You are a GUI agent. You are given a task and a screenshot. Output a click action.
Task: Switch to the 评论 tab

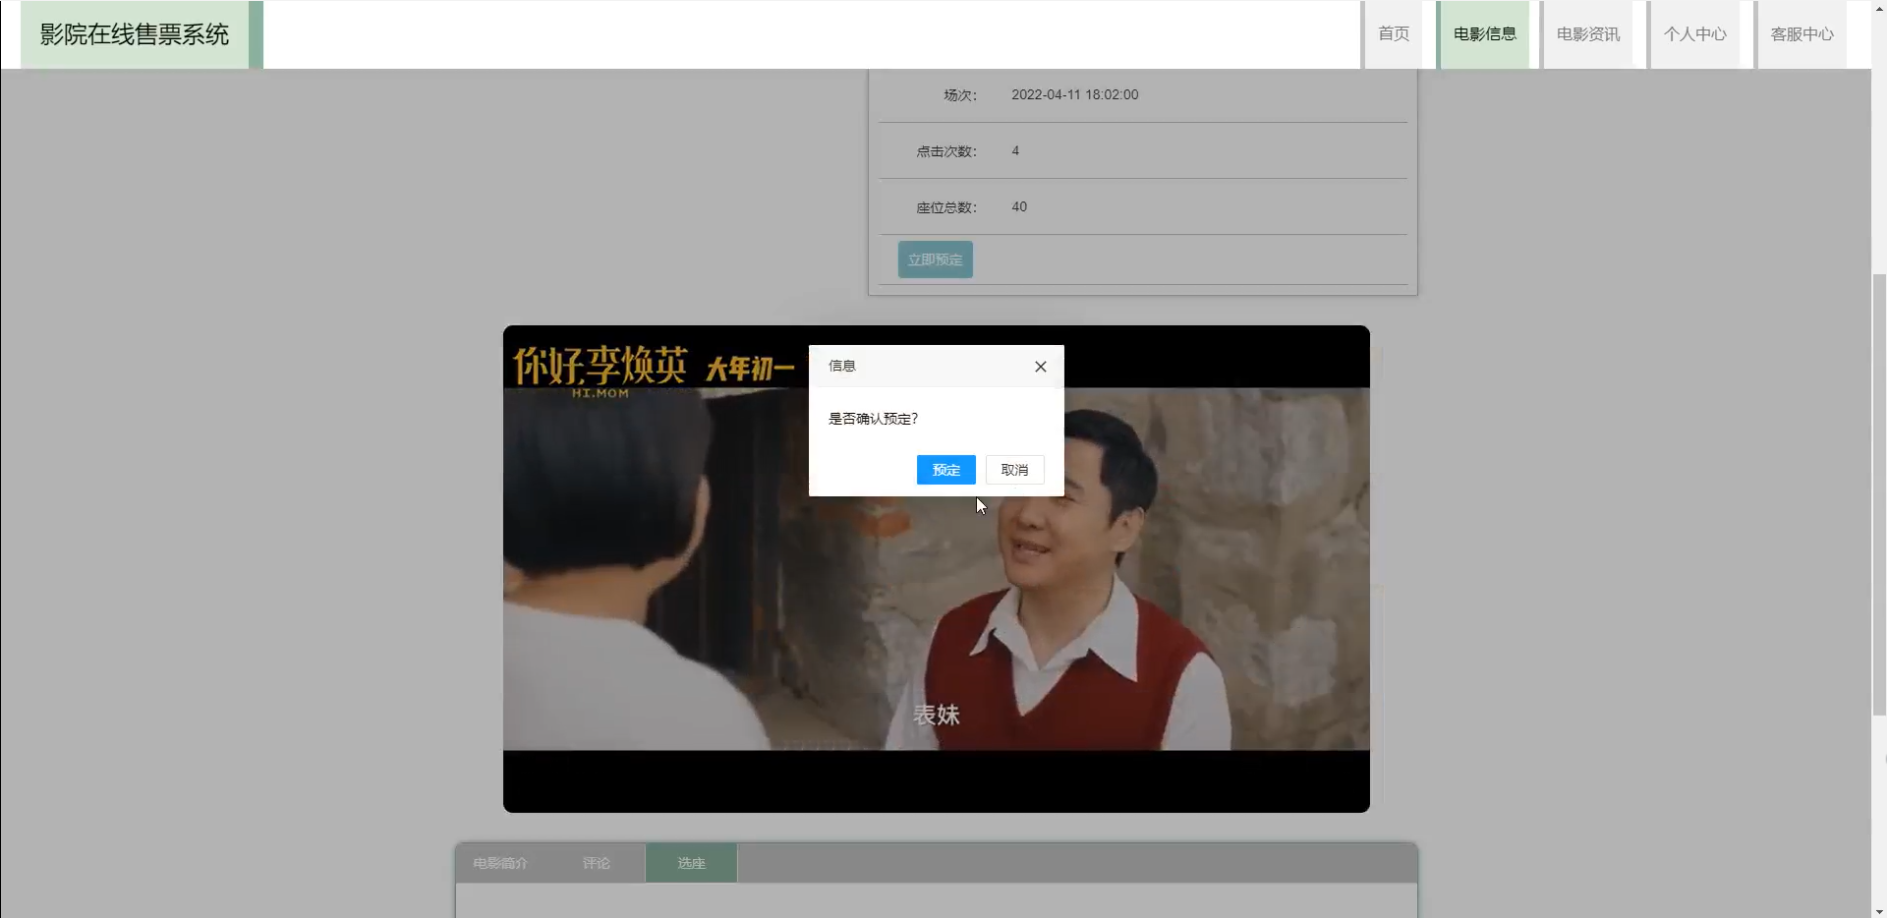click(x=596, y=863)
